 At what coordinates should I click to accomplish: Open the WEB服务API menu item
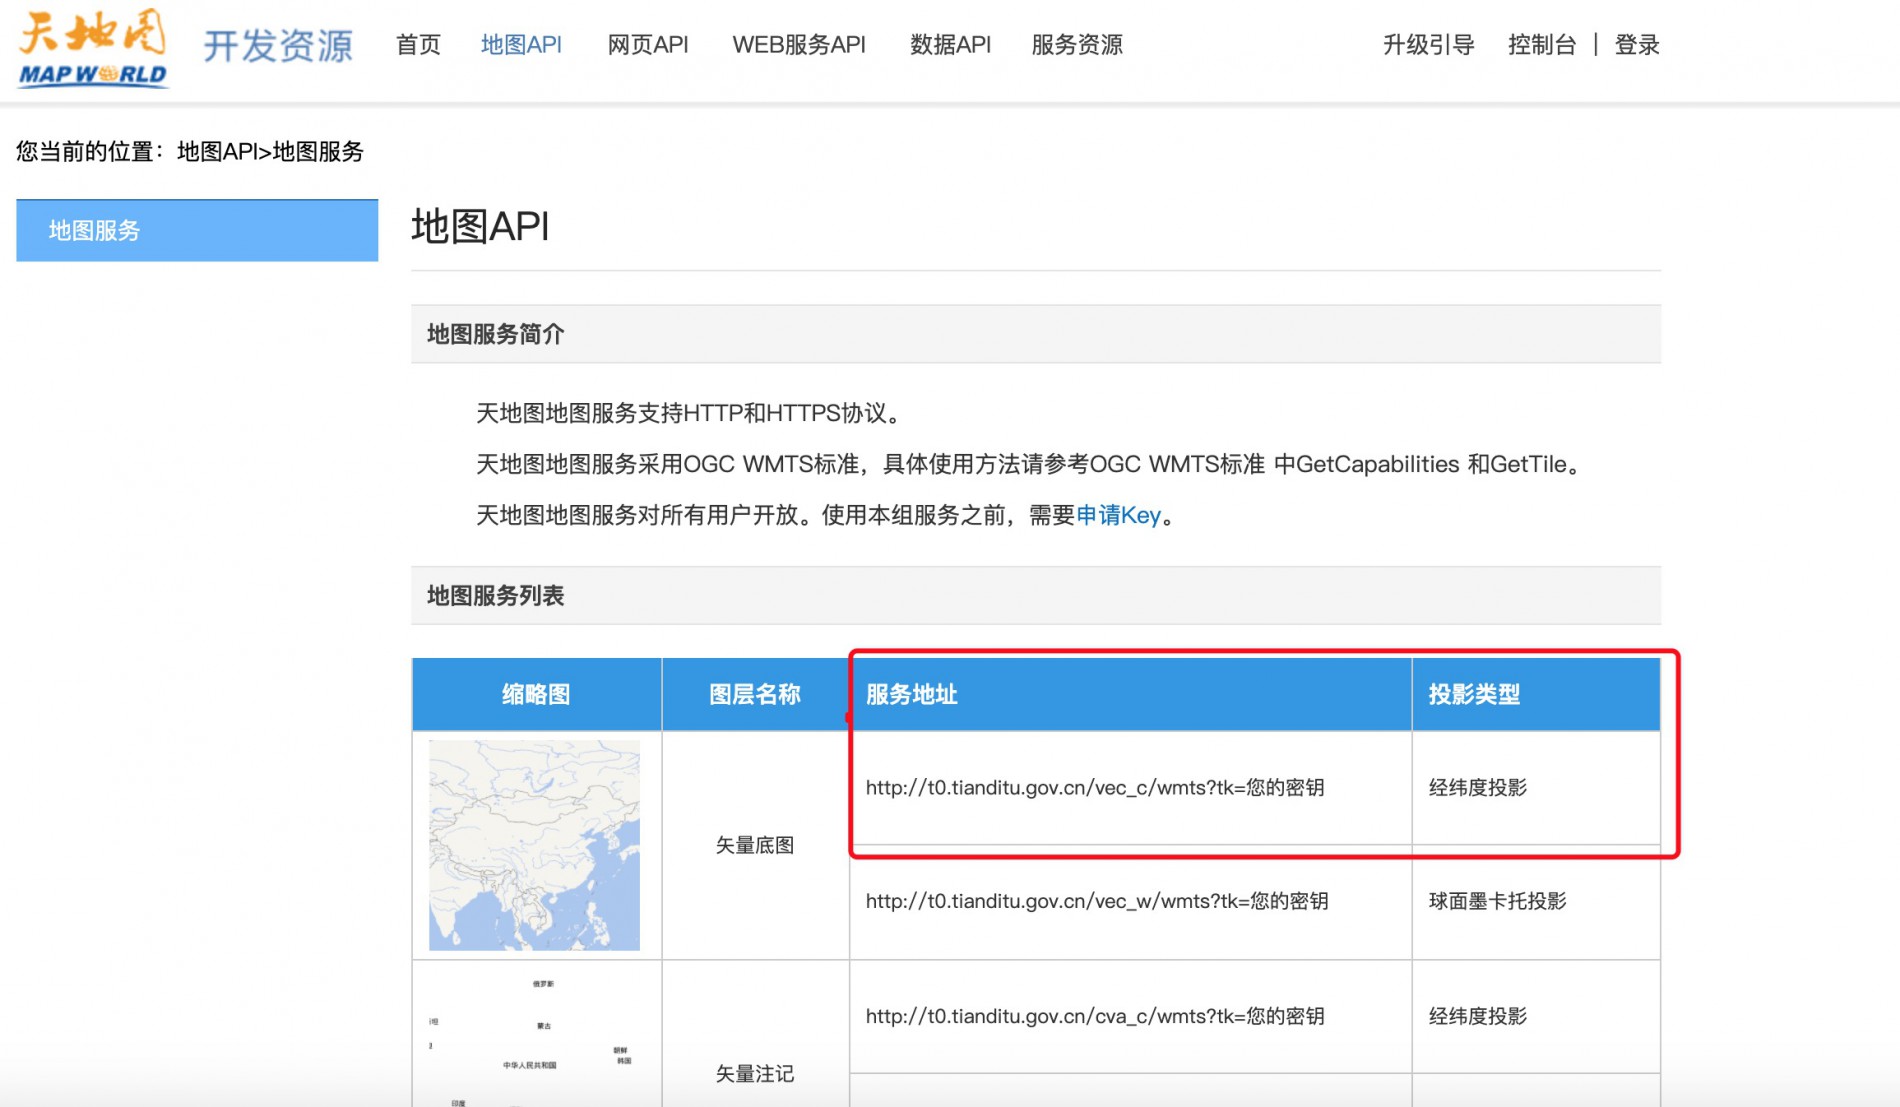coord(799,45)
